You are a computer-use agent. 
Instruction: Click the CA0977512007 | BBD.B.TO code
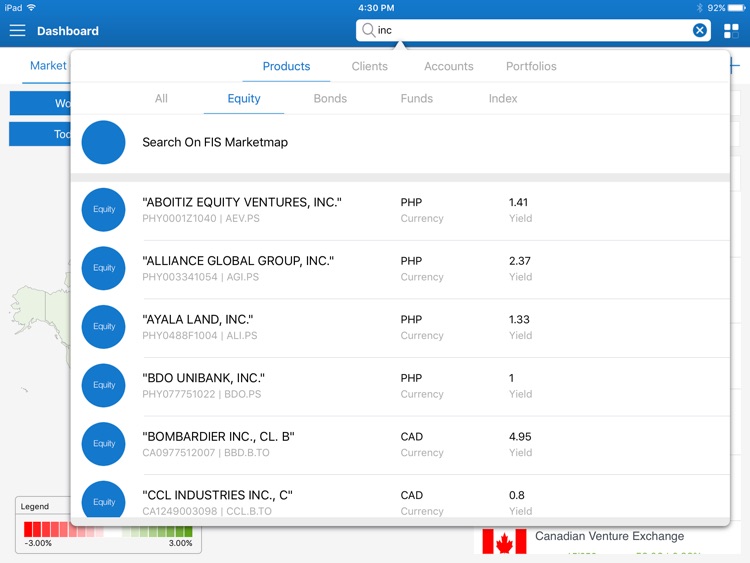point(206,453)
